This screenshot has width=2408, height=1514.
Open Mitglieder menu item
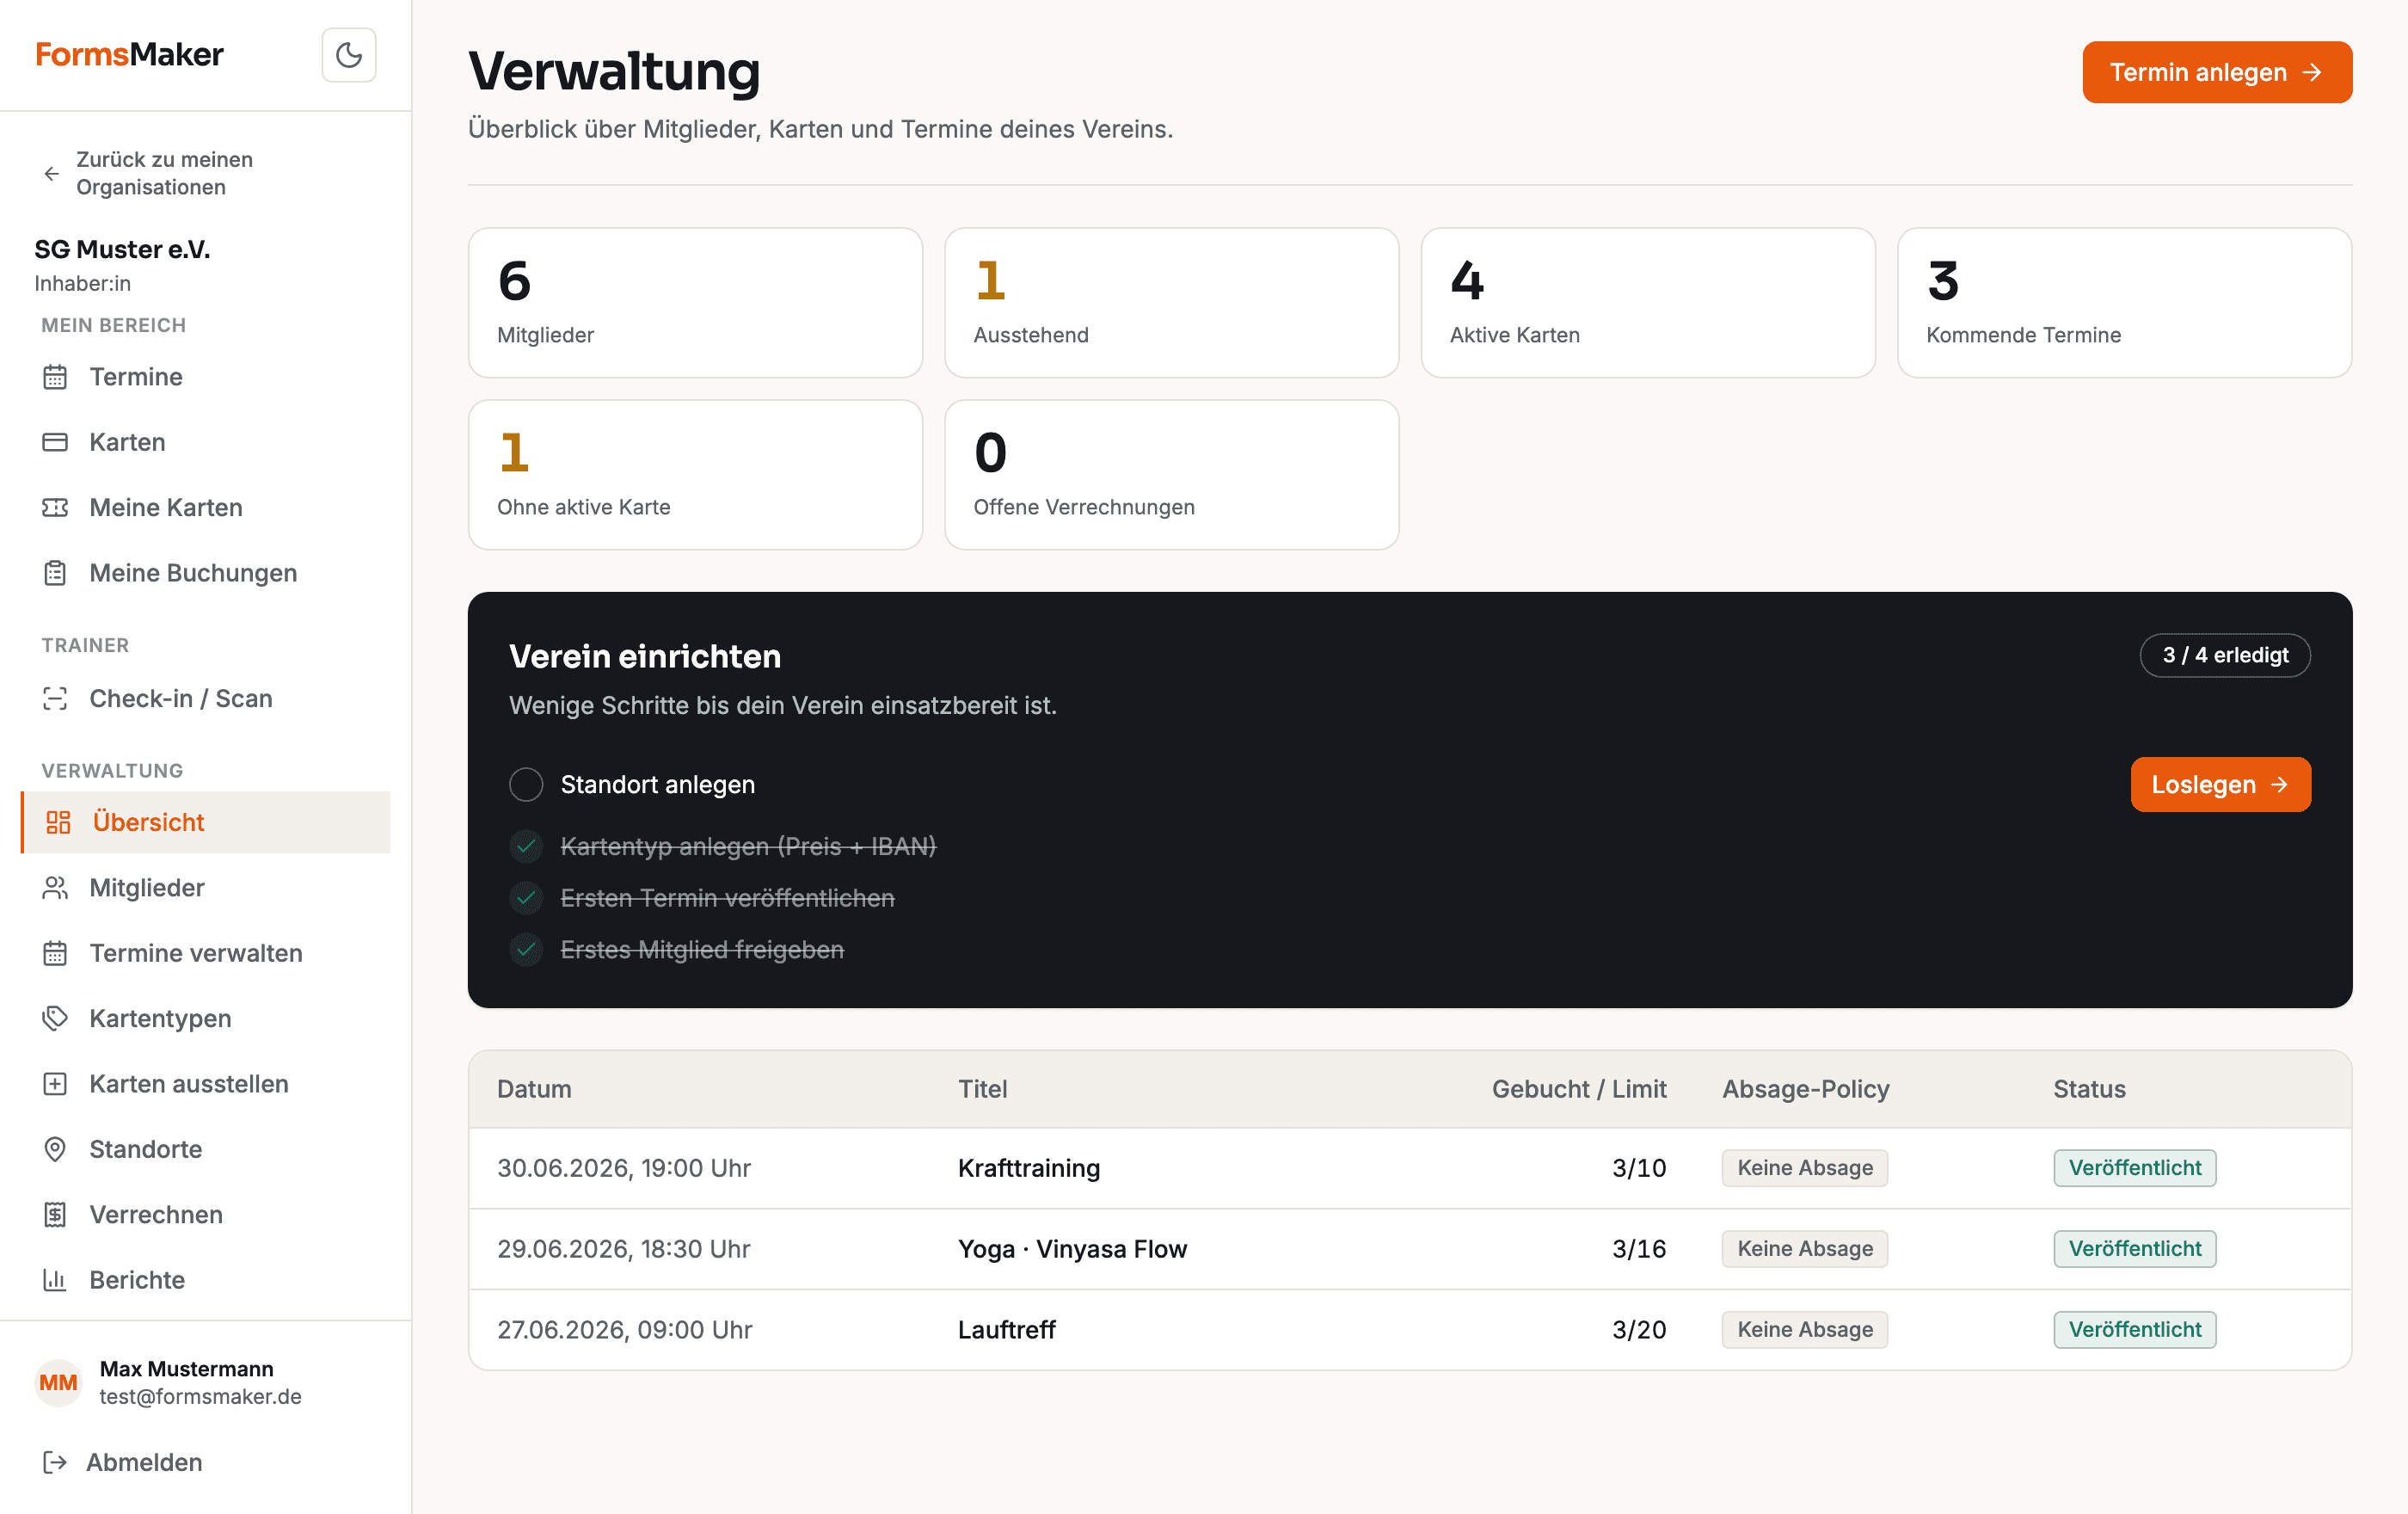point(205,887)
